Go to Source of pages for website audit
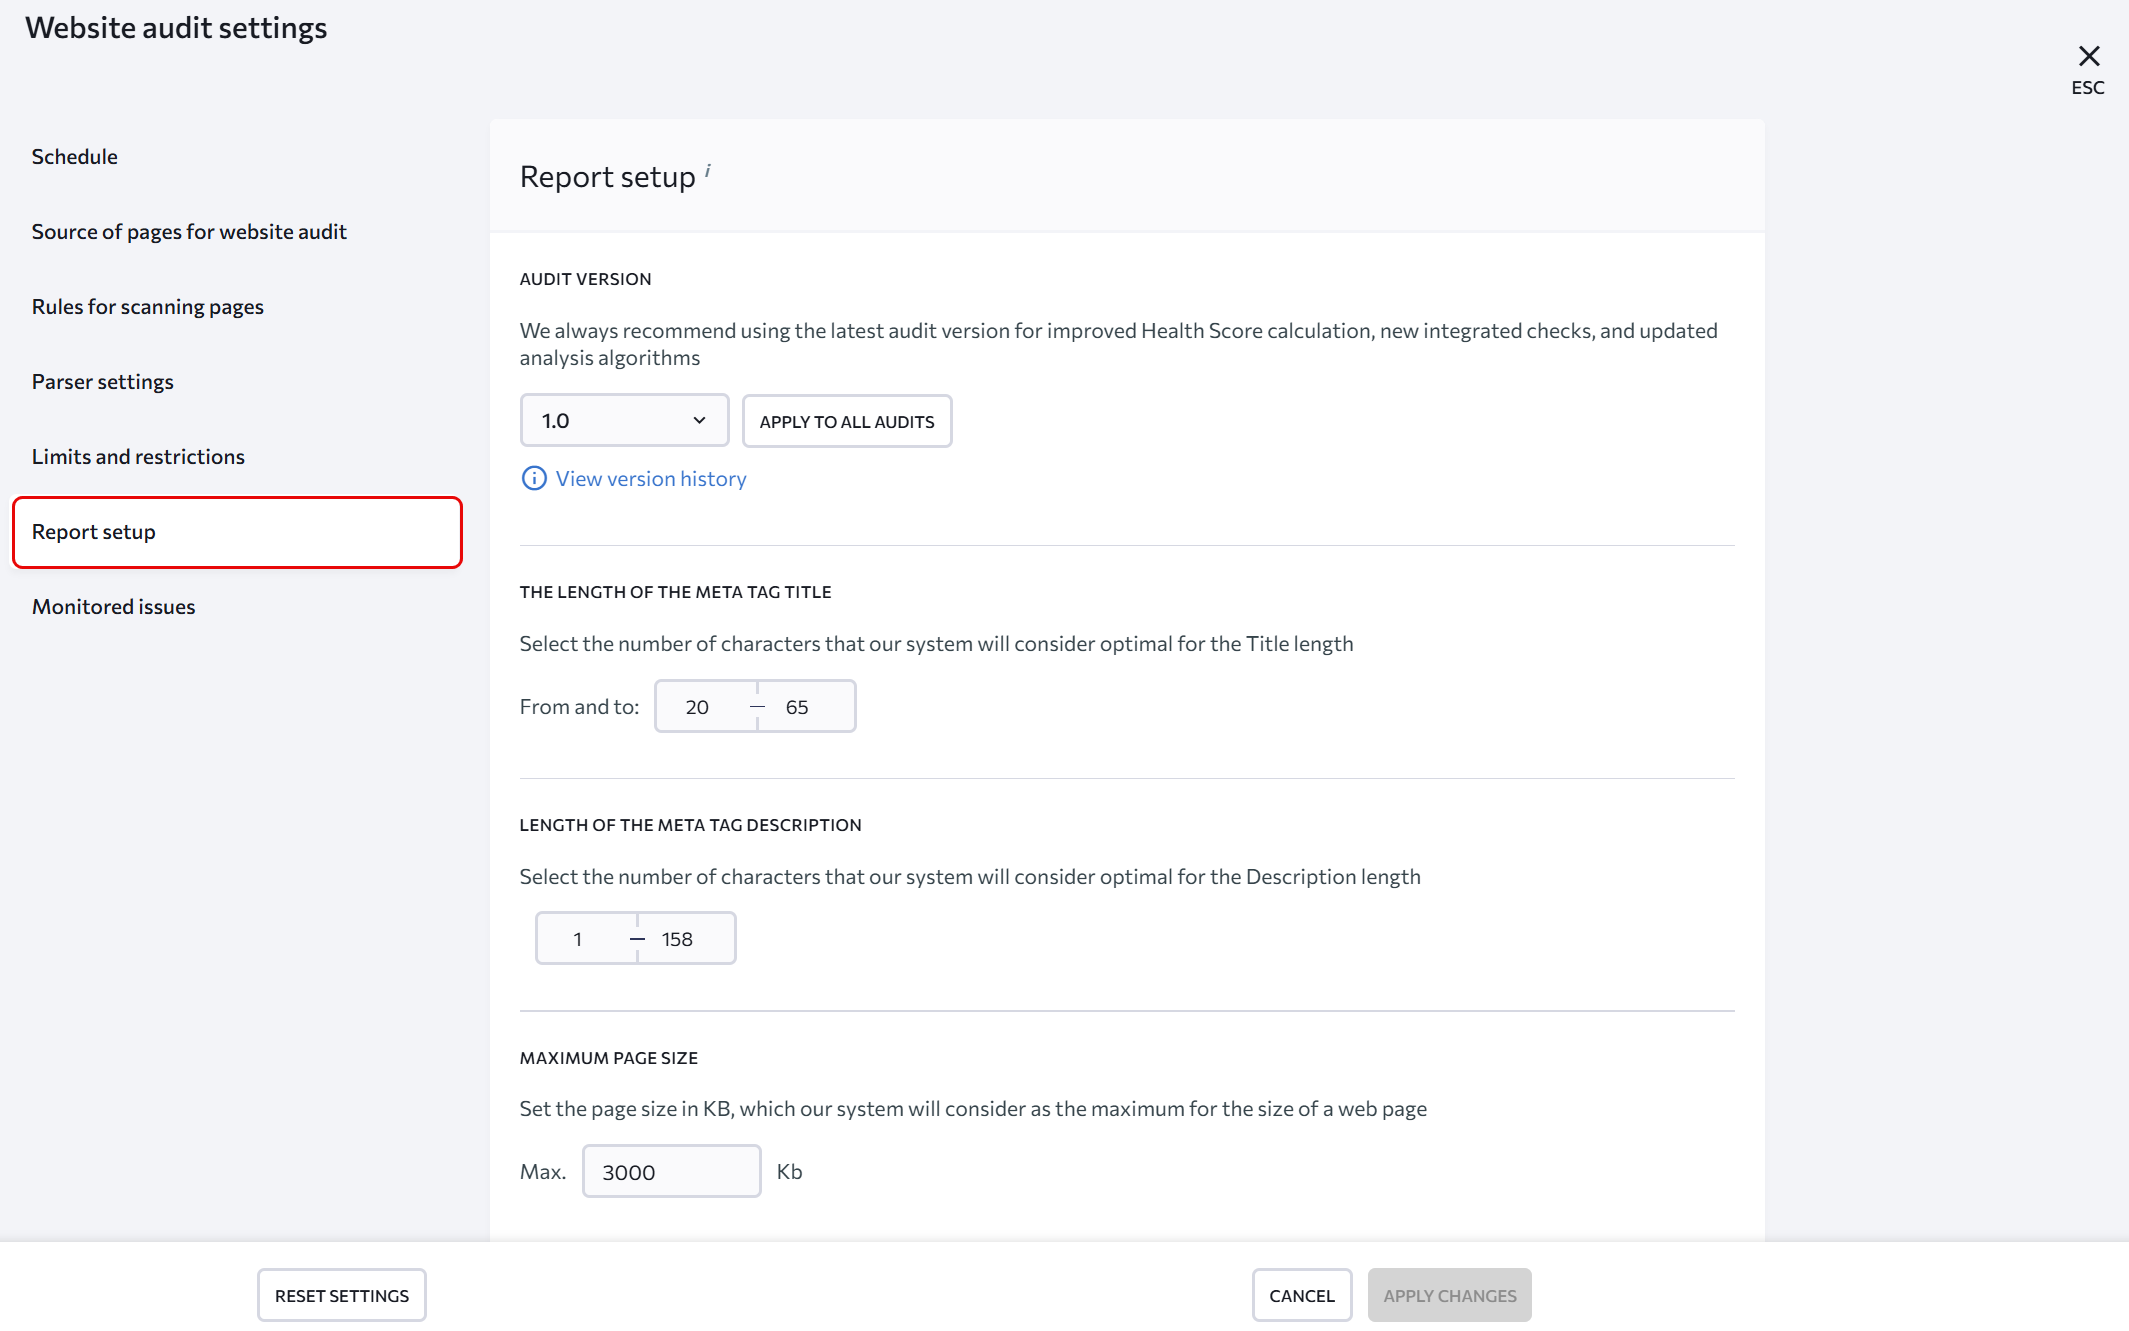Image resolution: width=2129 pixels, height=1331 pixels. point(189,232)
